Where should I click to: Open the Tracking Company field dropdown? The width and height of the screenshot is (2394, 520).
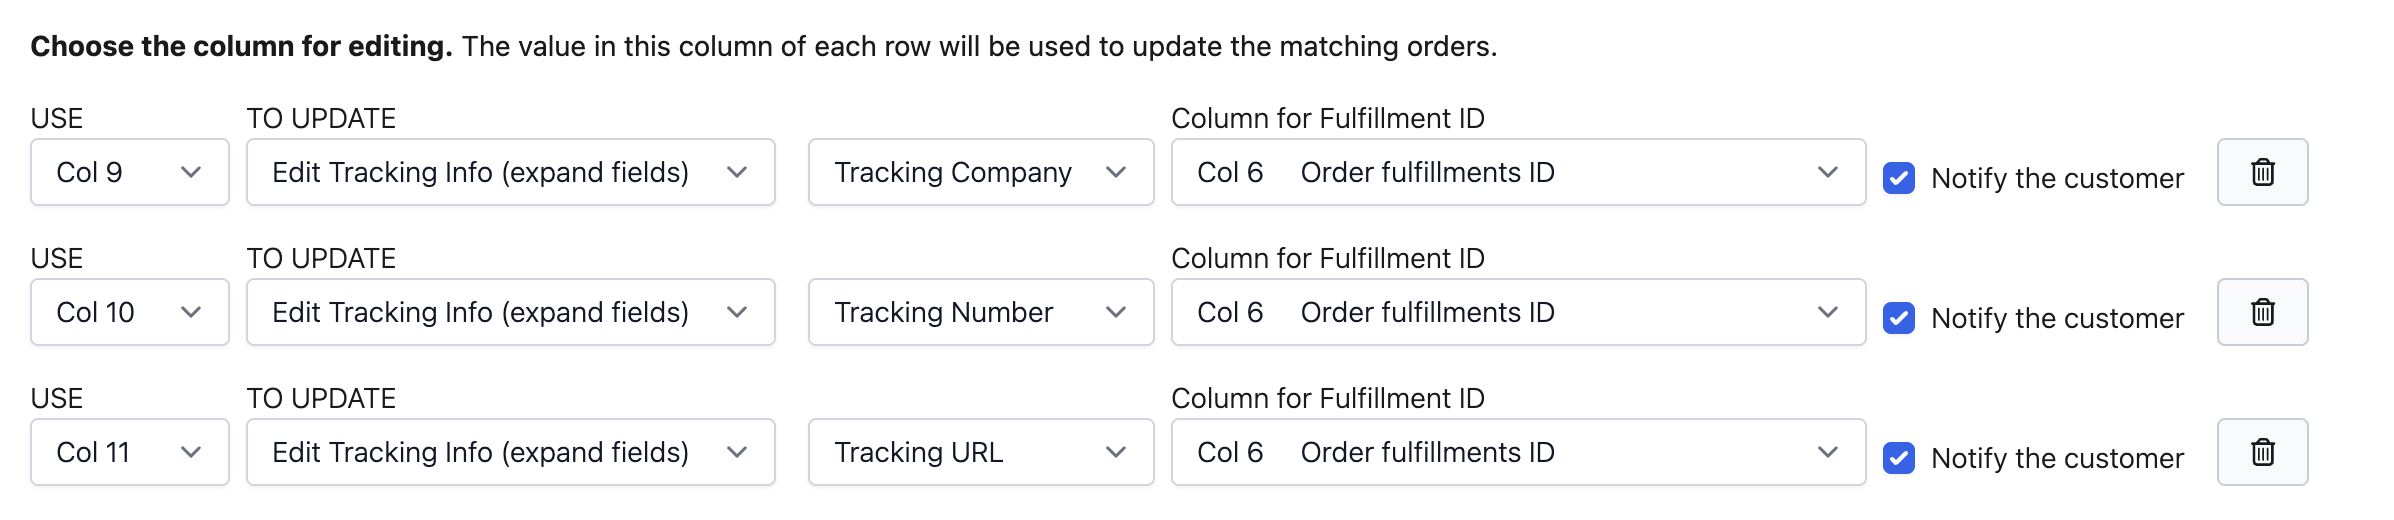coord(980,172)
